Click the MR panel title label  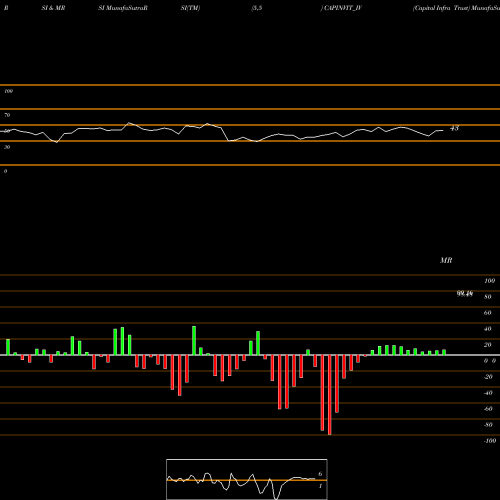(x=446, y=260)
